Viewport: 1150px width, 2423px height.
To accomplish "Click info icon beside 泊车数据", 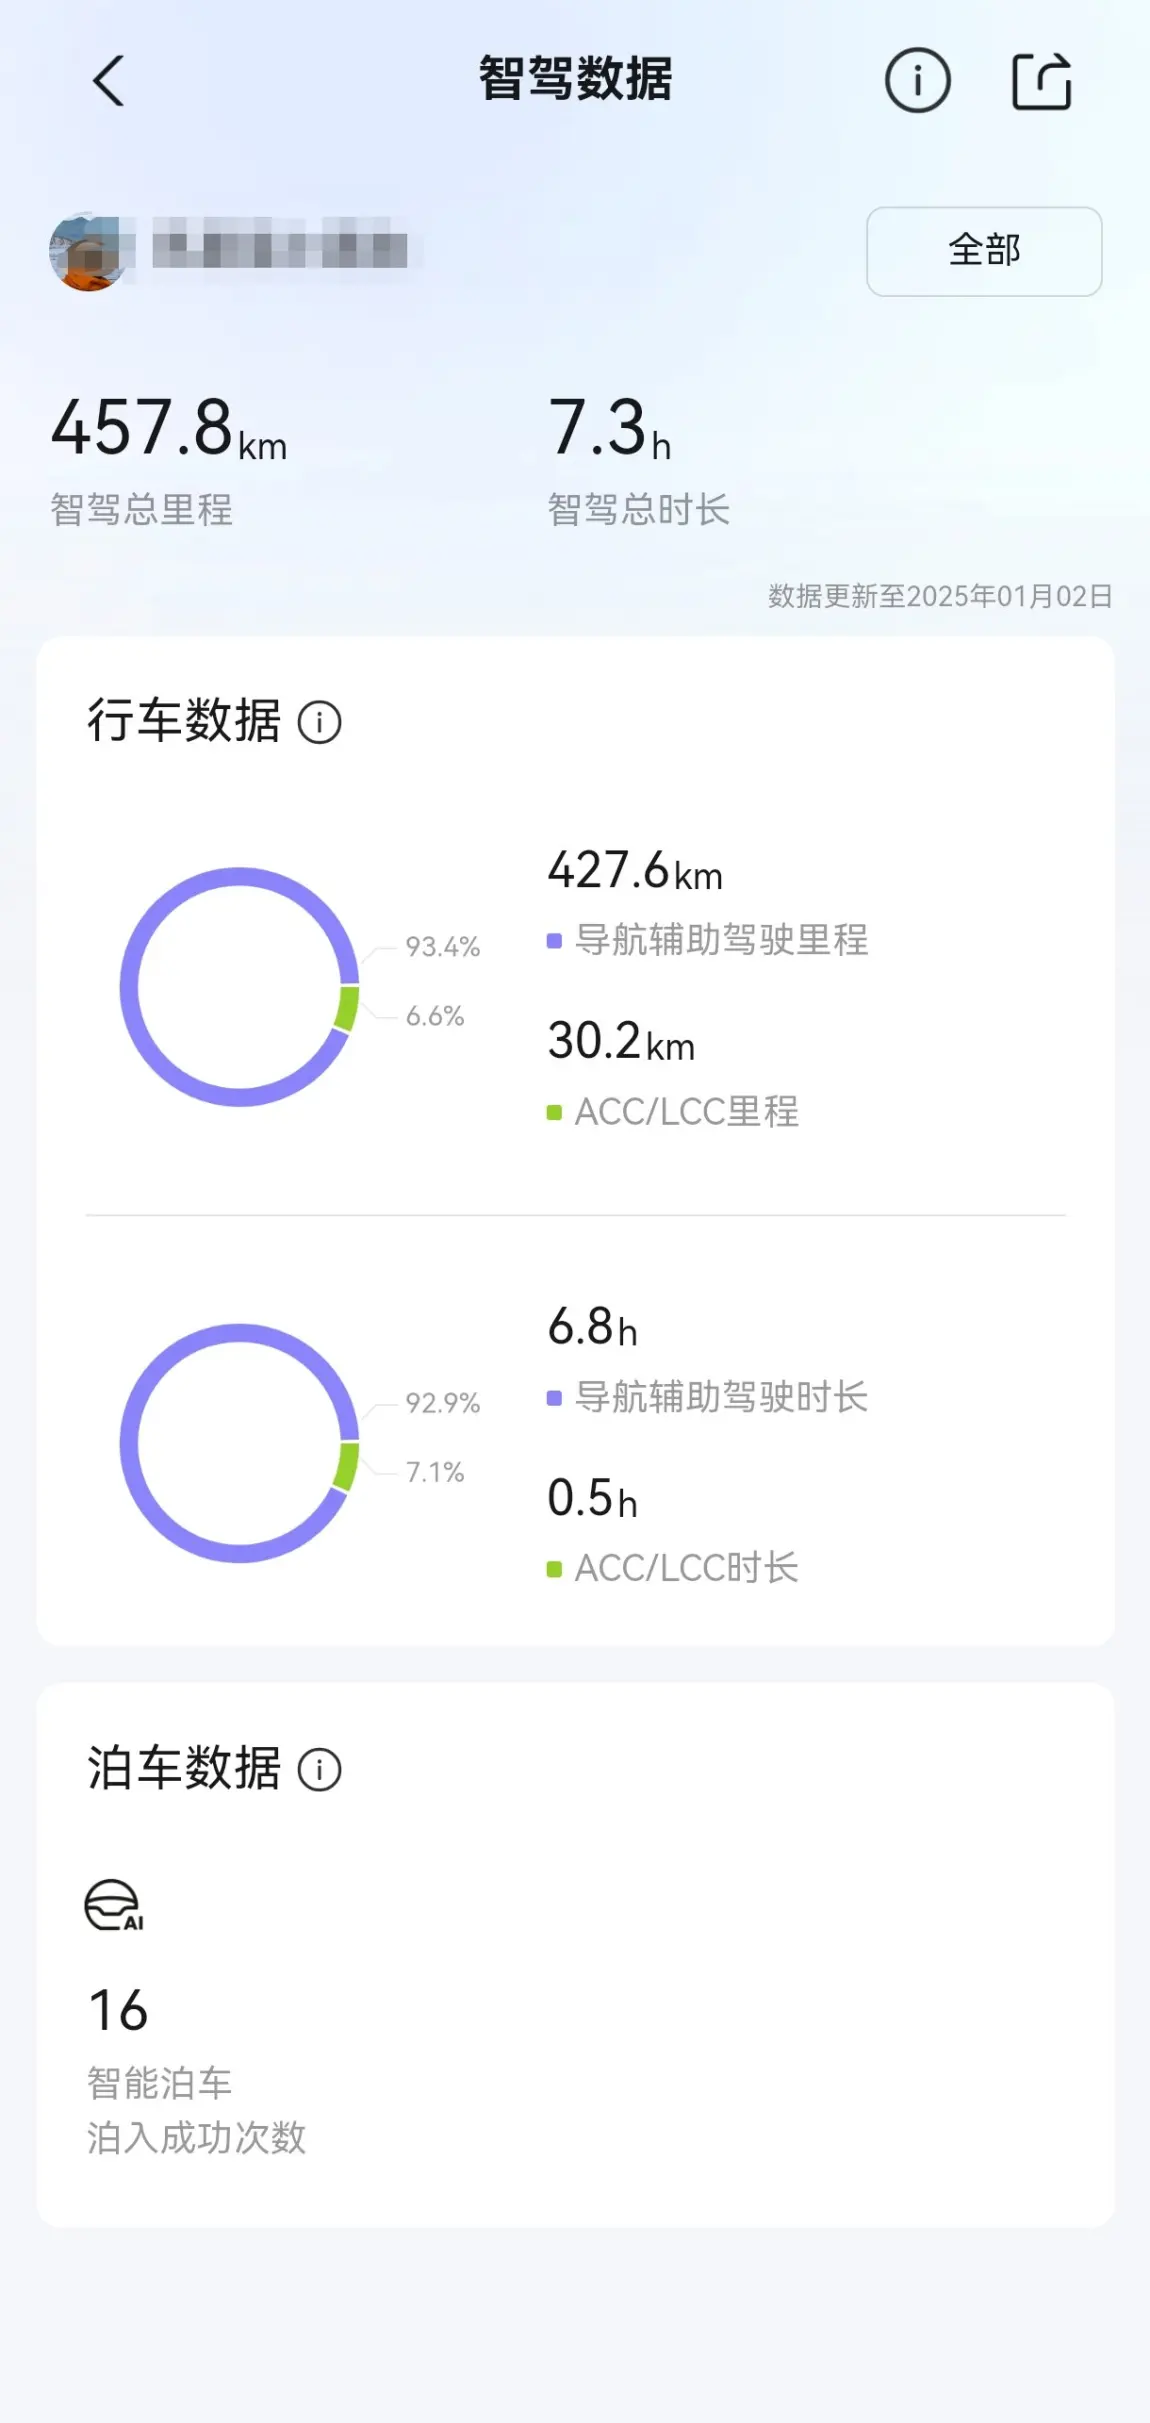I will pyautogui.click(x=320, y=1769).
